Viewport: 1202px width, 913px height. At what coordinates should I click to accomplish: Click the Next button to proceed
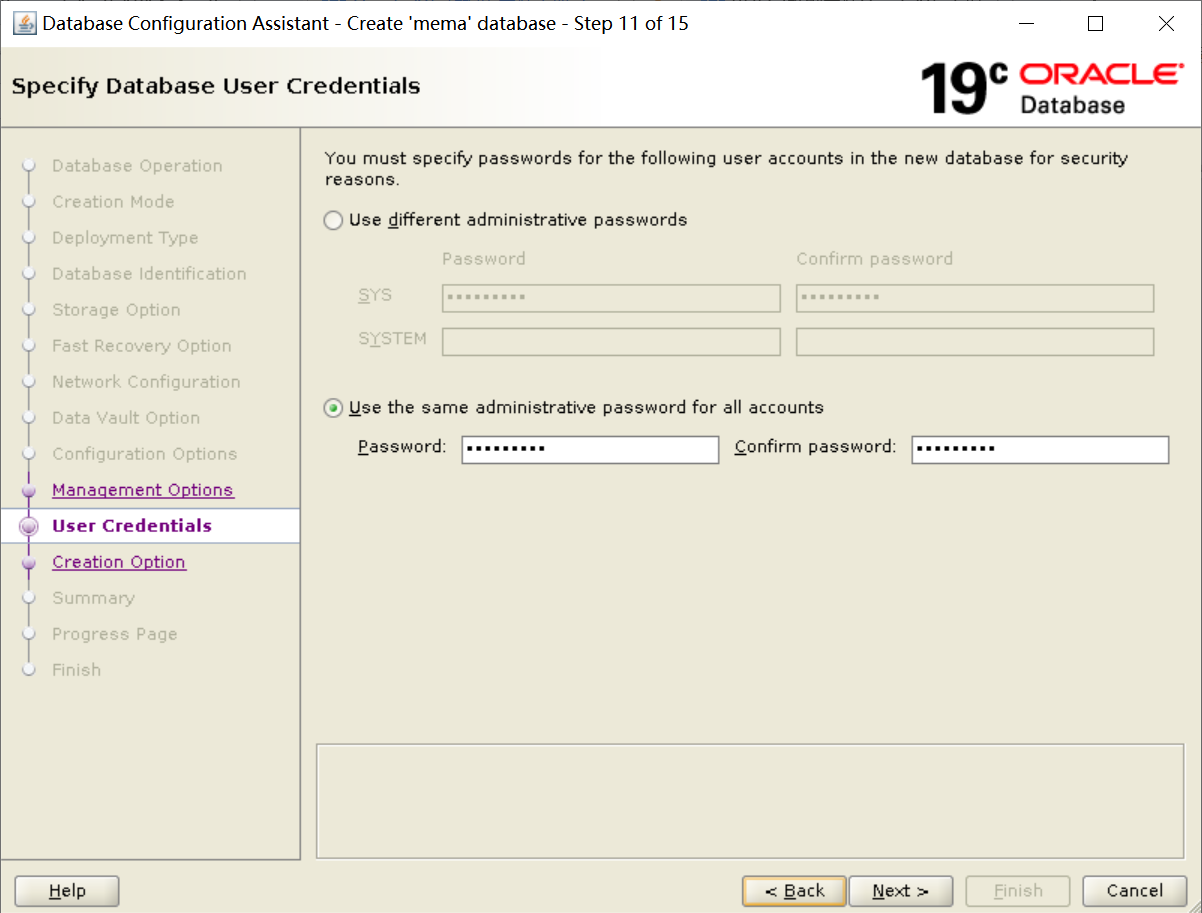pyautogui.click(x=900, y=890)
